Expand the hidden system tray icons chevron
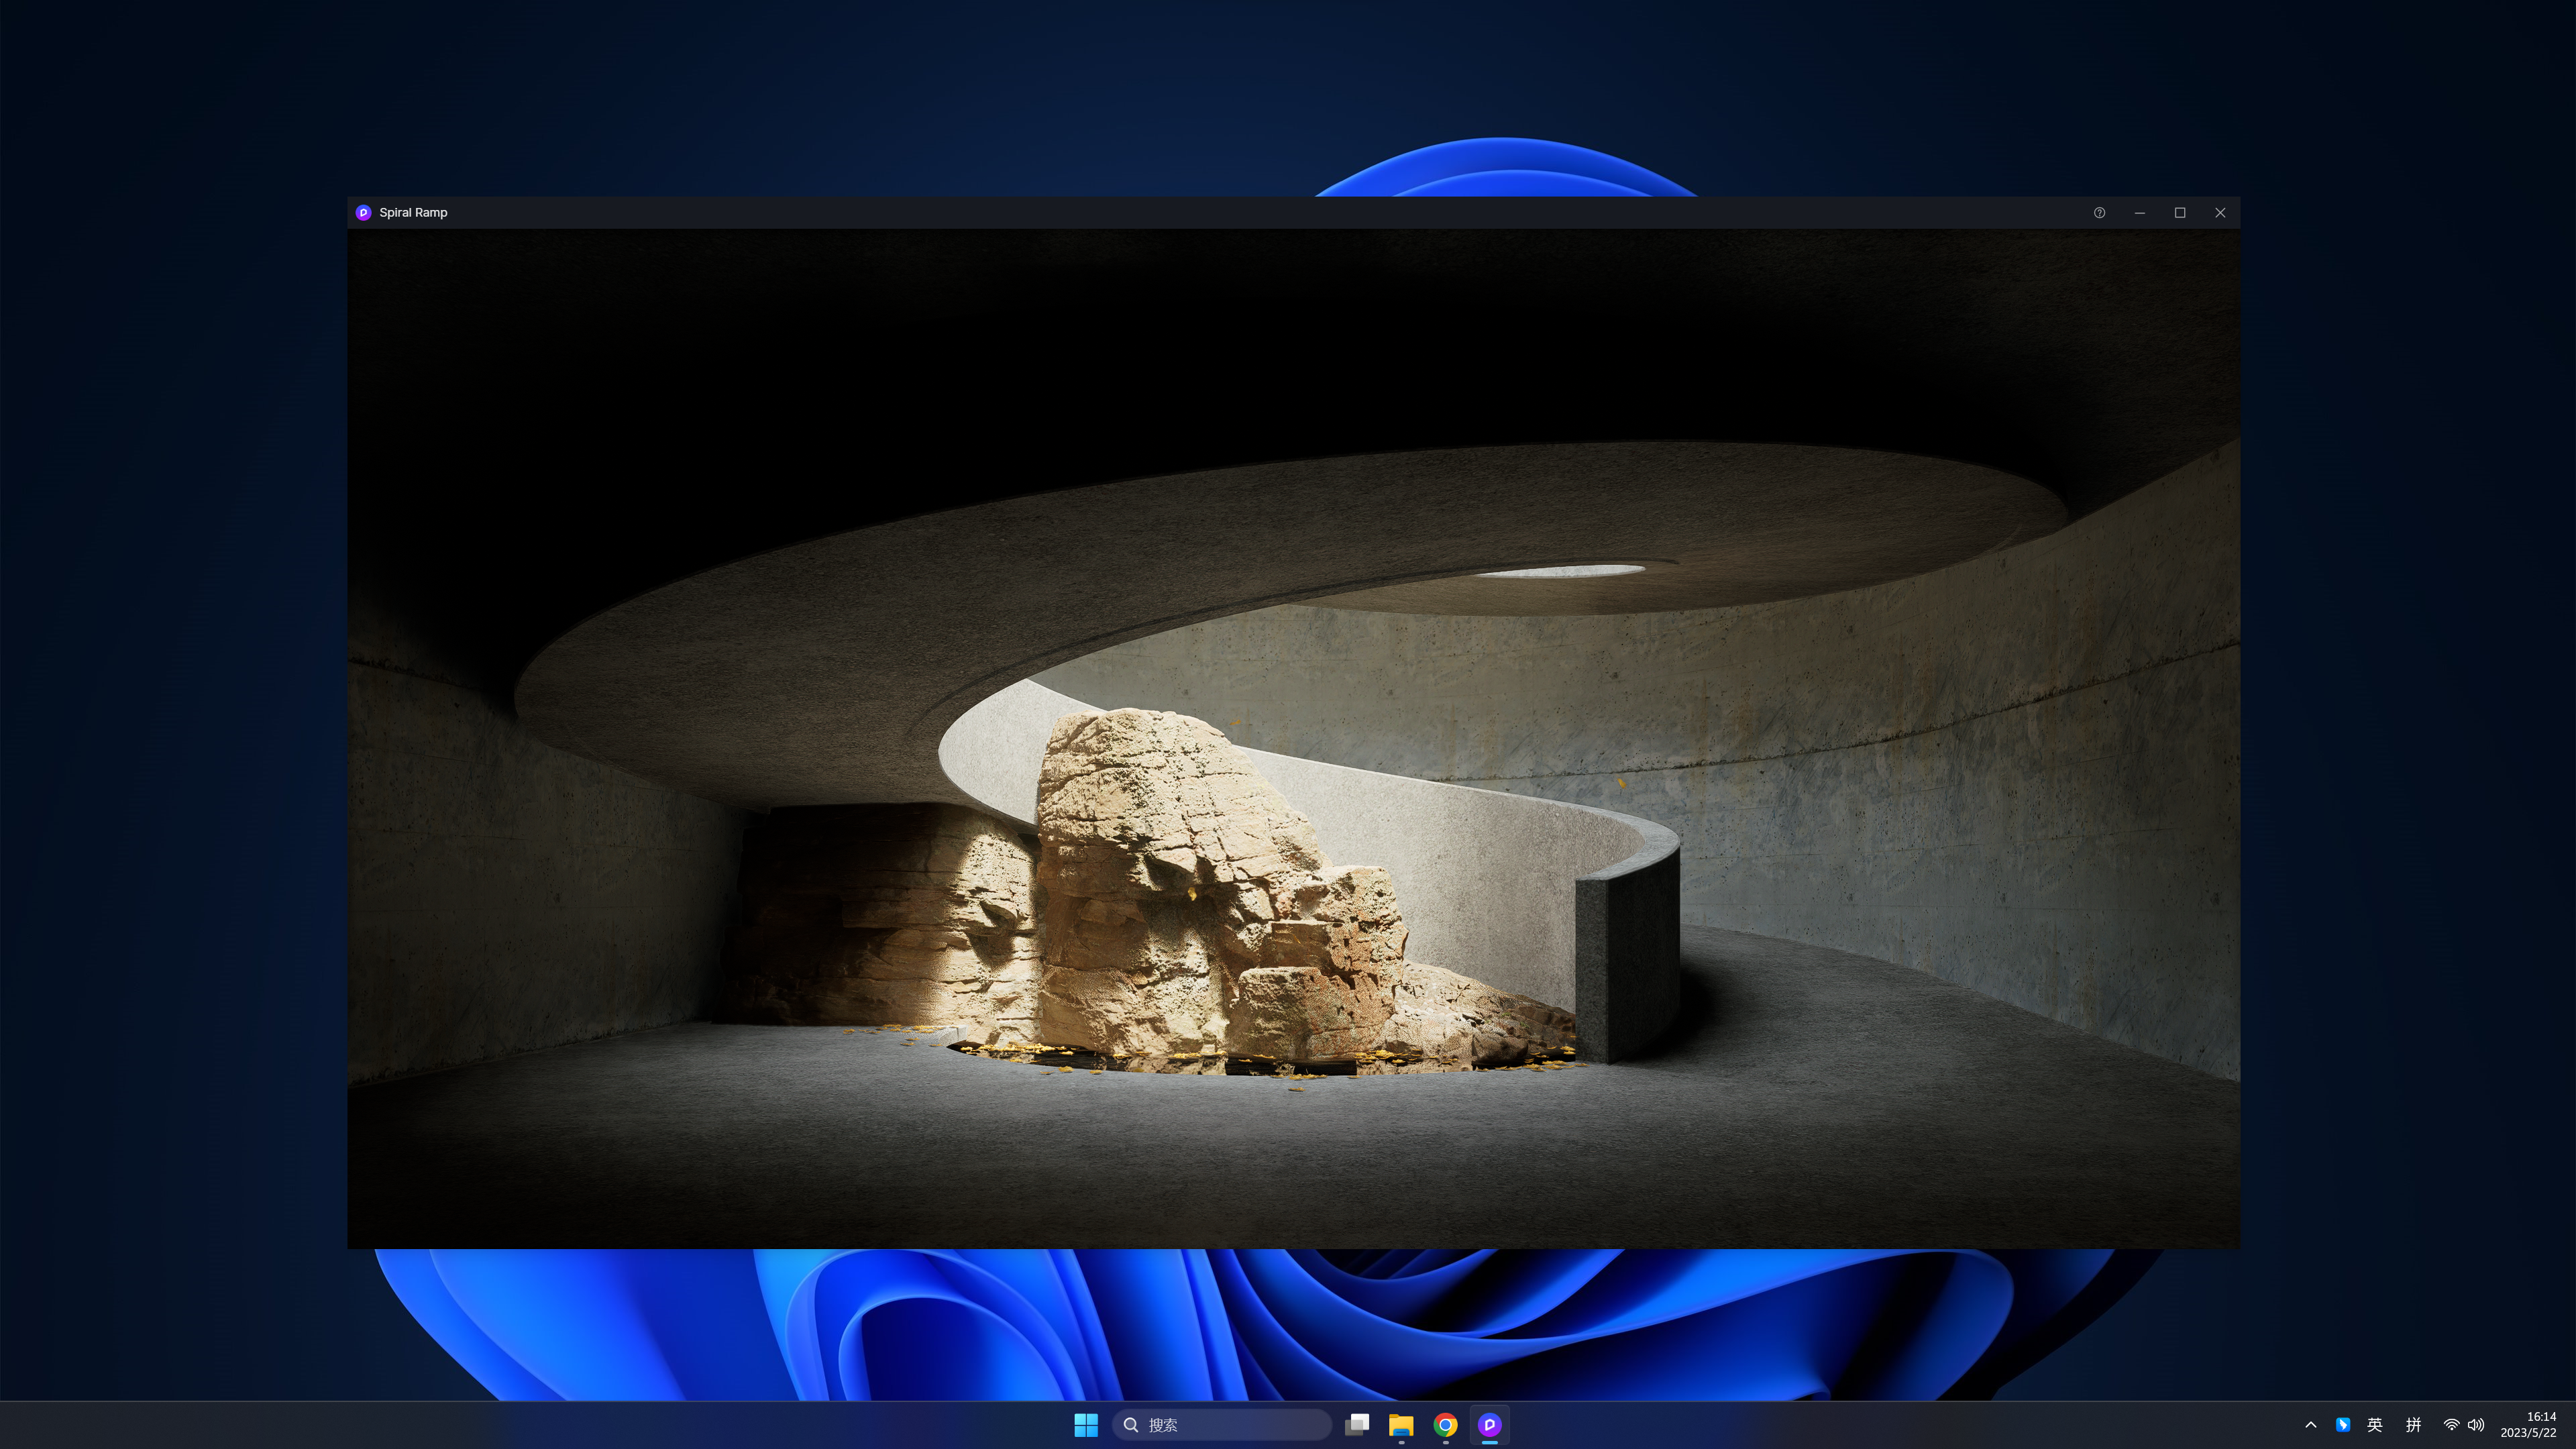2576x1449 pixels. [x=2310, y=1425]
